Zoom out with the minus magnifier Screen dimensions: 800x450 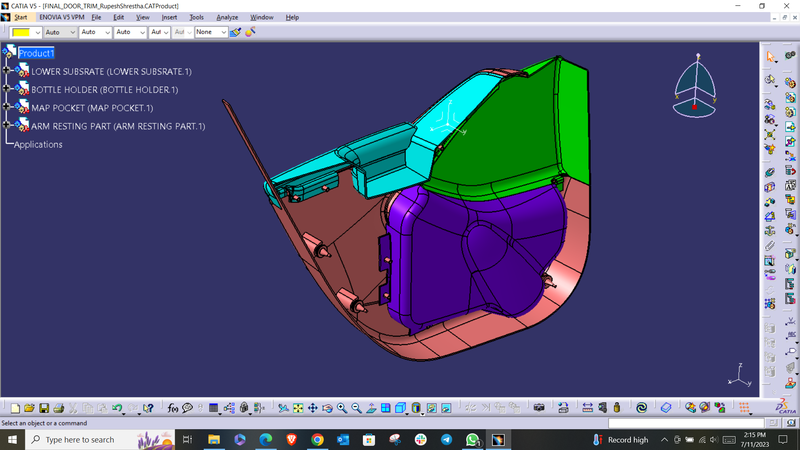(356, 408)
